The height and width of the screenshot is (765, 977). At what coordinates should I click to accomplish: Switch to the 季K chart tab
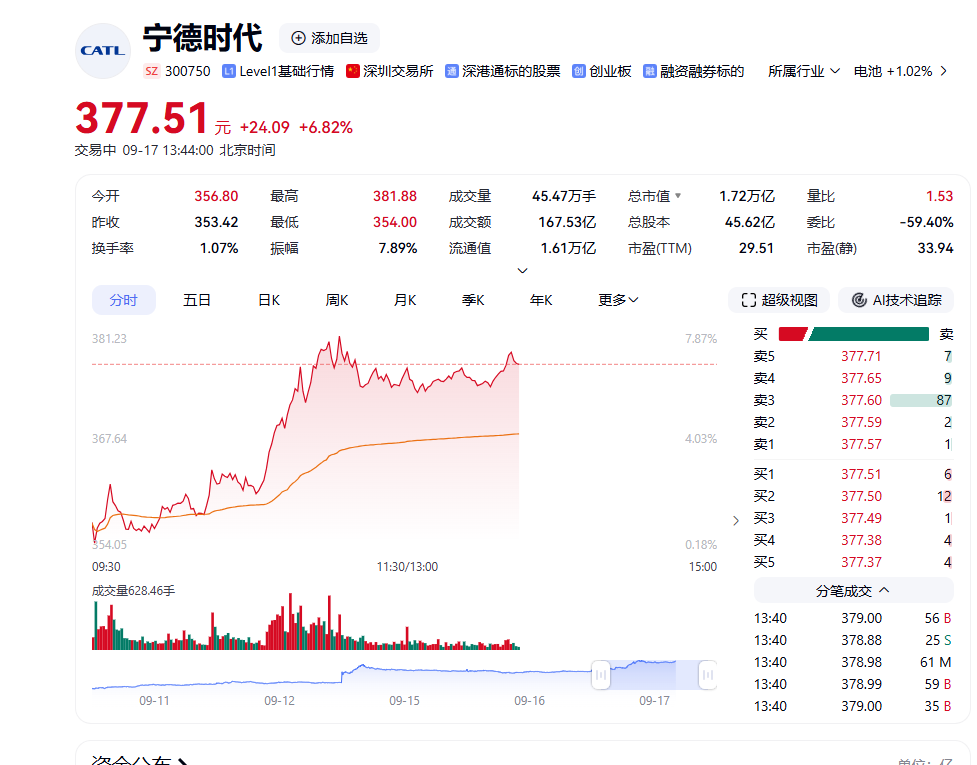[473, 300]
